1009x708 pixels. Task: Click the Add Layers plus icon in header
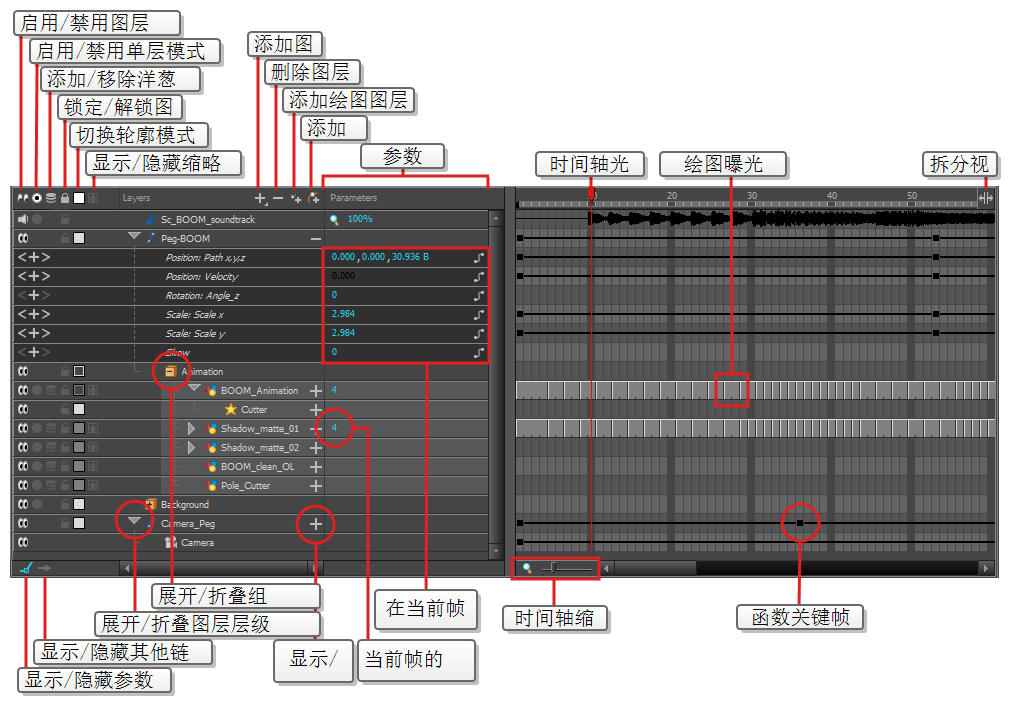(260, 199)
